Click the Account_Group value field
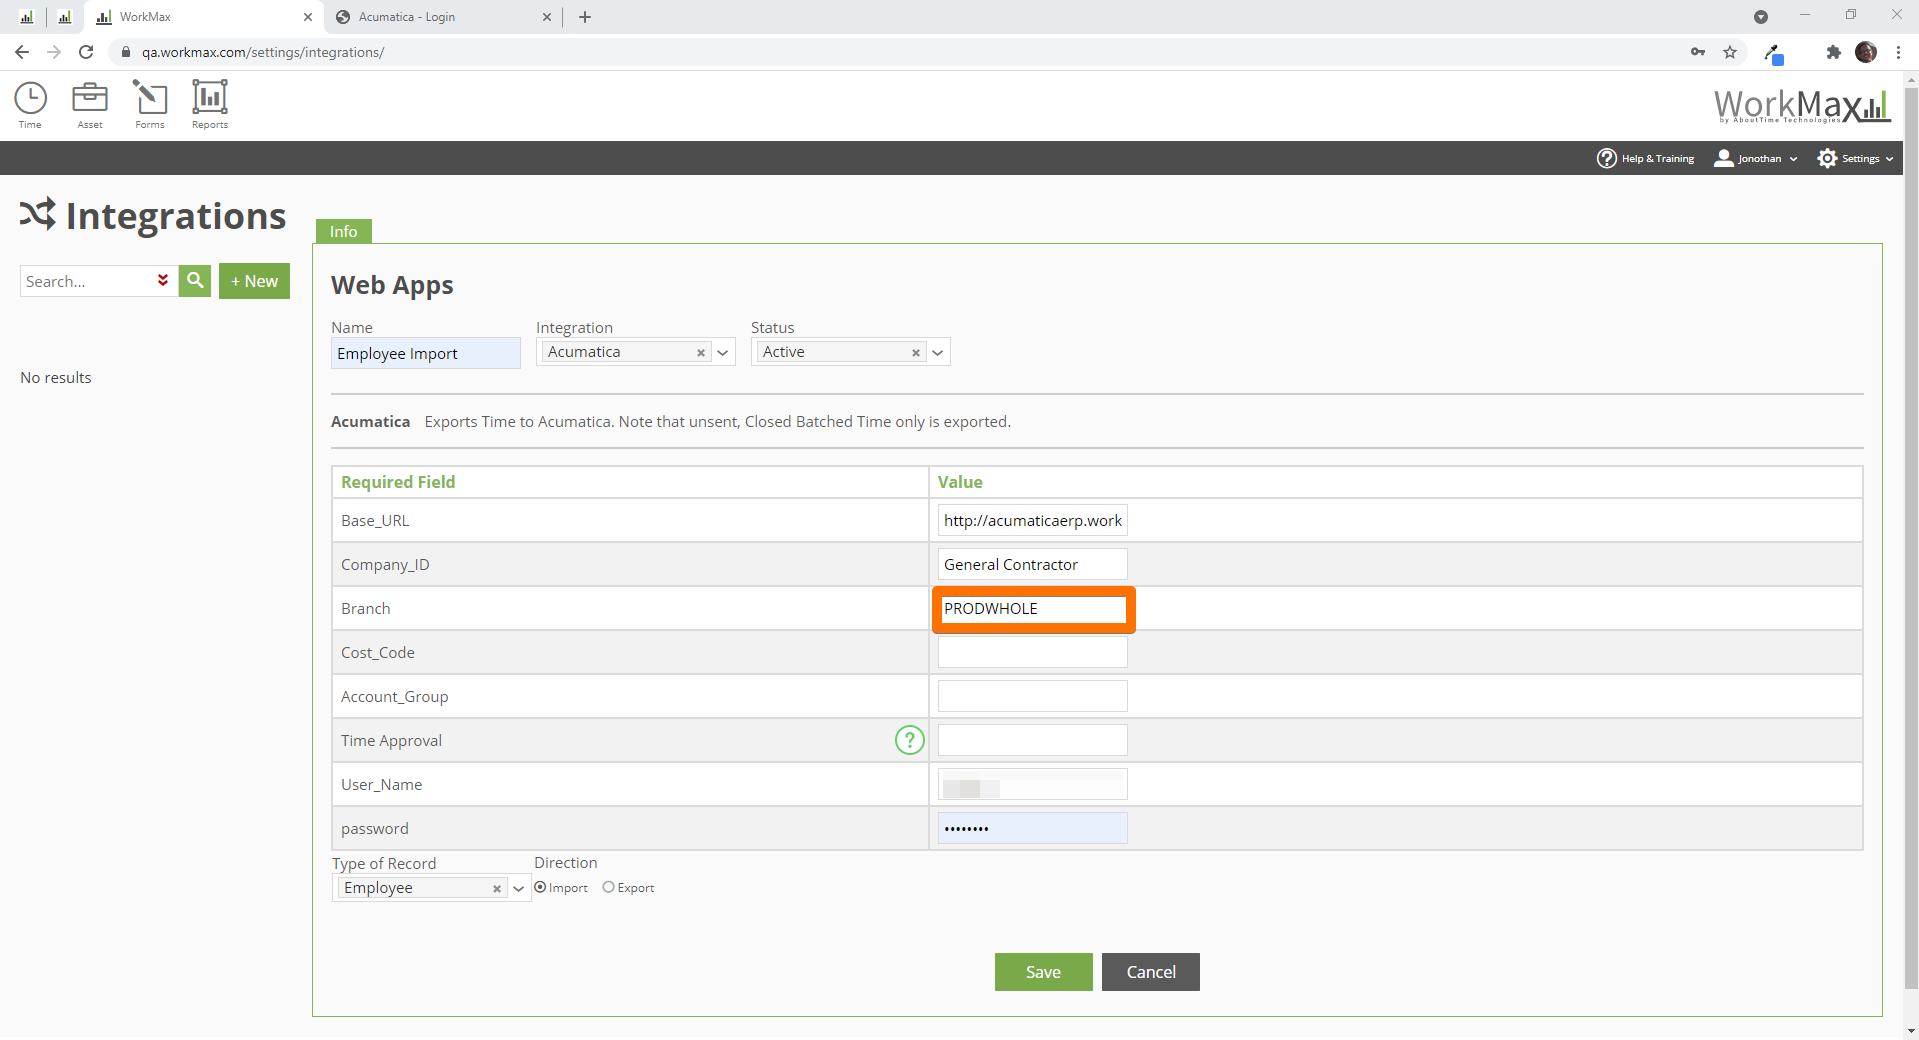 1033,696
